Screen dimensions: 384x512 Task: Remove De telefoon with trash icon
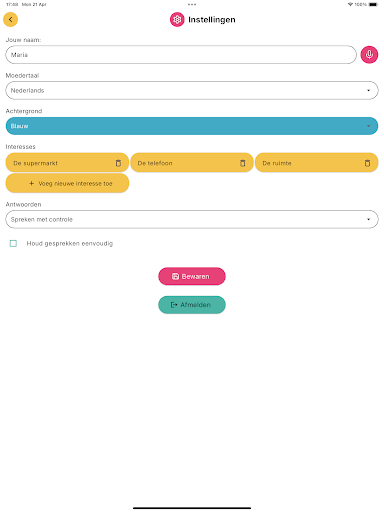[243, 163]
